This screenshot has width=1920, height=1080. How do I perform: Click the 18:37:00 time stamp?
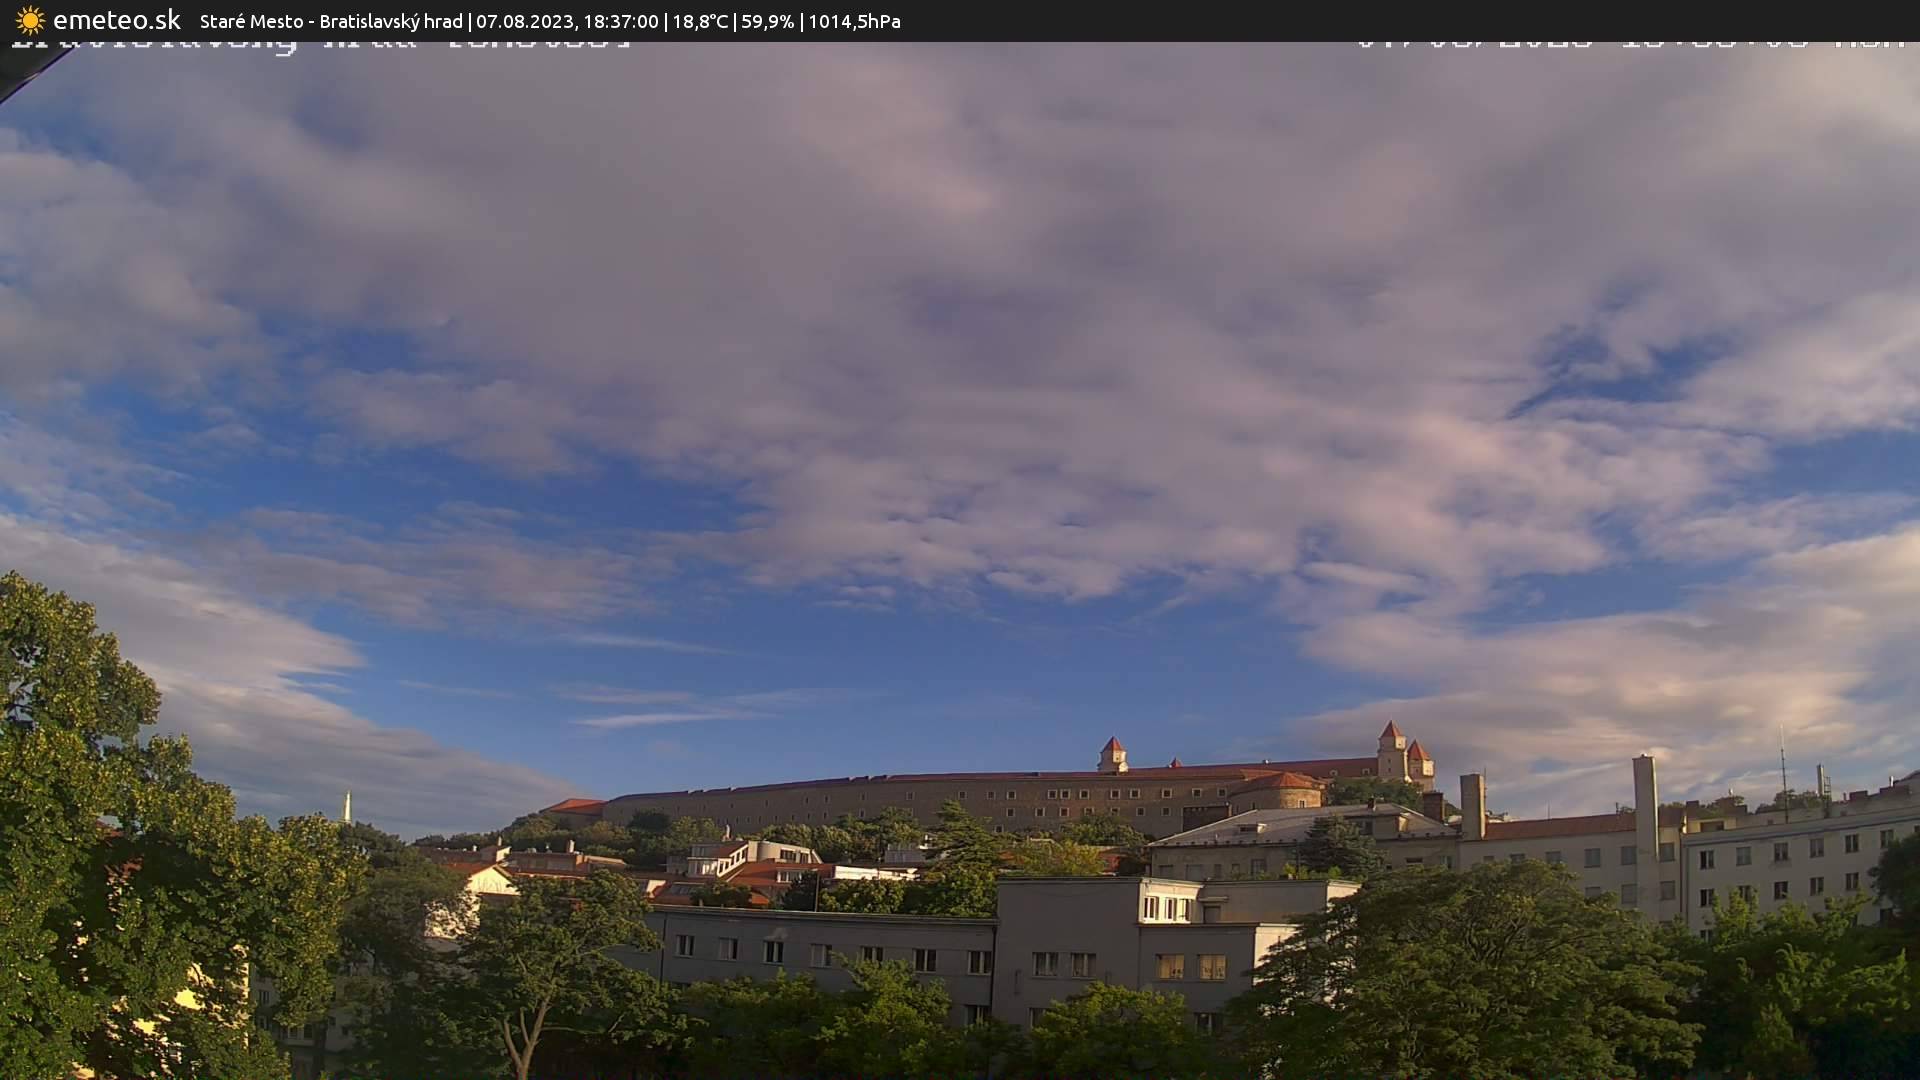619,21
